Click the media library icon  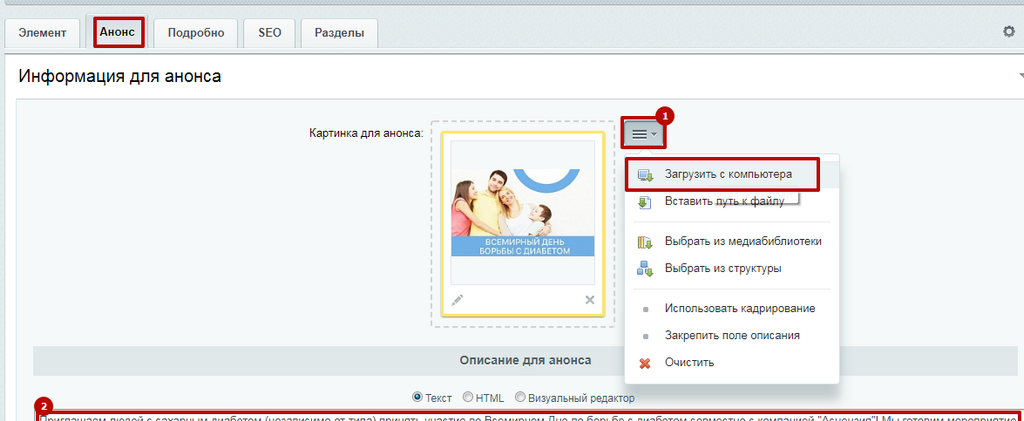click(x=645, y=242)
